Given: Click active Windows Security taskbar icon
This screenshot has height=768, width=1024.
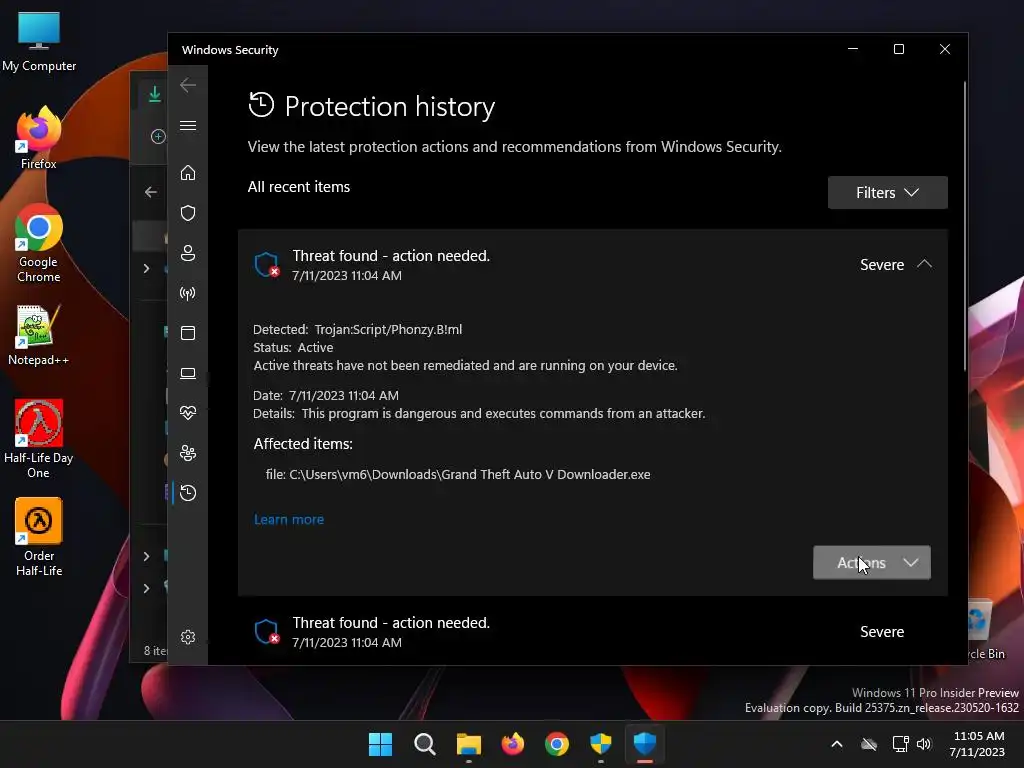Looking at the screenshot, I should (x=645, y=744).
